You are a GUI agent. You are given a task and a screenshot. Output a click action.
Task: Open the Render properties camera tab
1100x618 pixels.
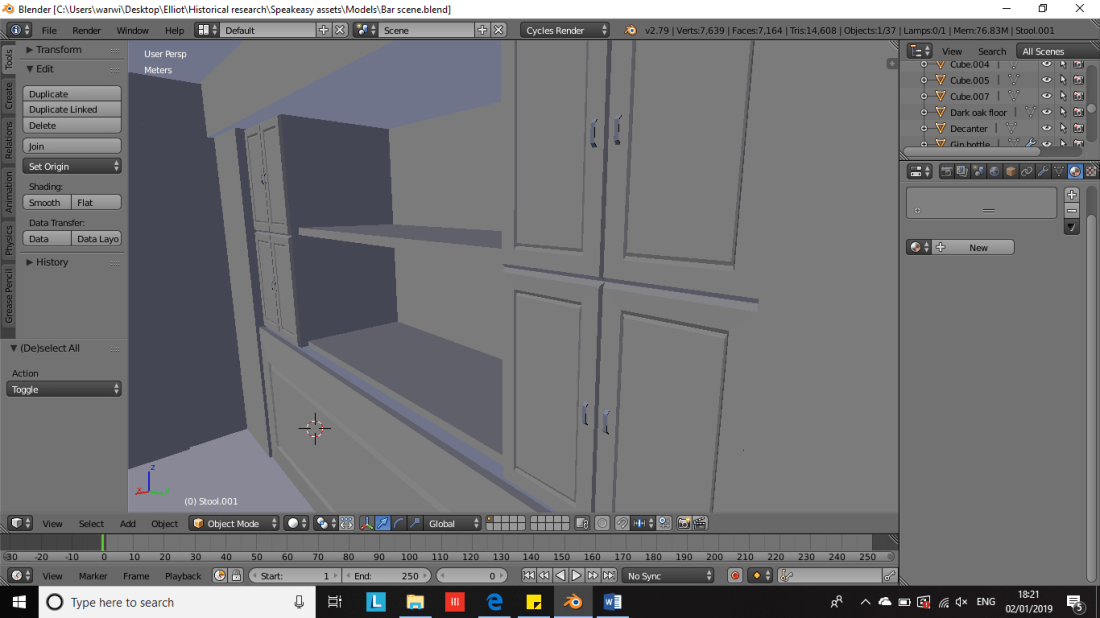[945, 171]
